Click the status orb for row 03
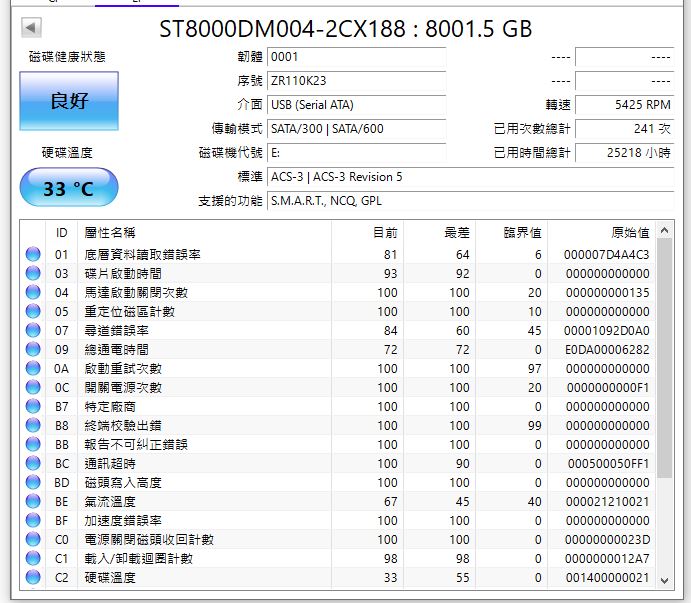 (33, 273)
